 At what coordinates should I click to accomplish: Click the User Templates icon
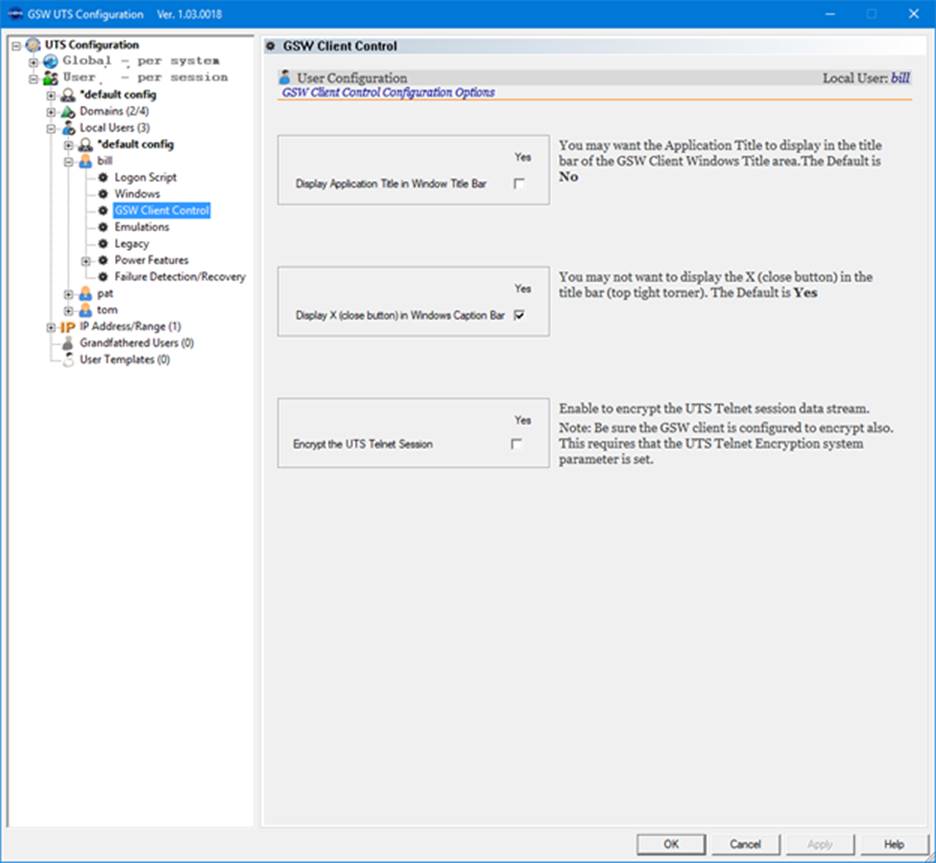(68, 360)
